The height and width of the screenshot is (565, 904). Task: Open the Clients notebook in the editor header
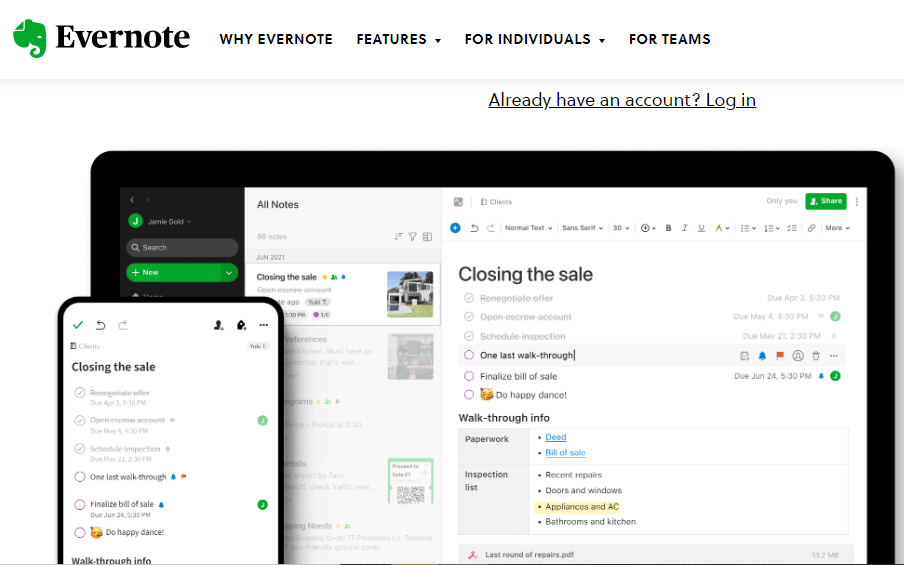coord(496,202)
